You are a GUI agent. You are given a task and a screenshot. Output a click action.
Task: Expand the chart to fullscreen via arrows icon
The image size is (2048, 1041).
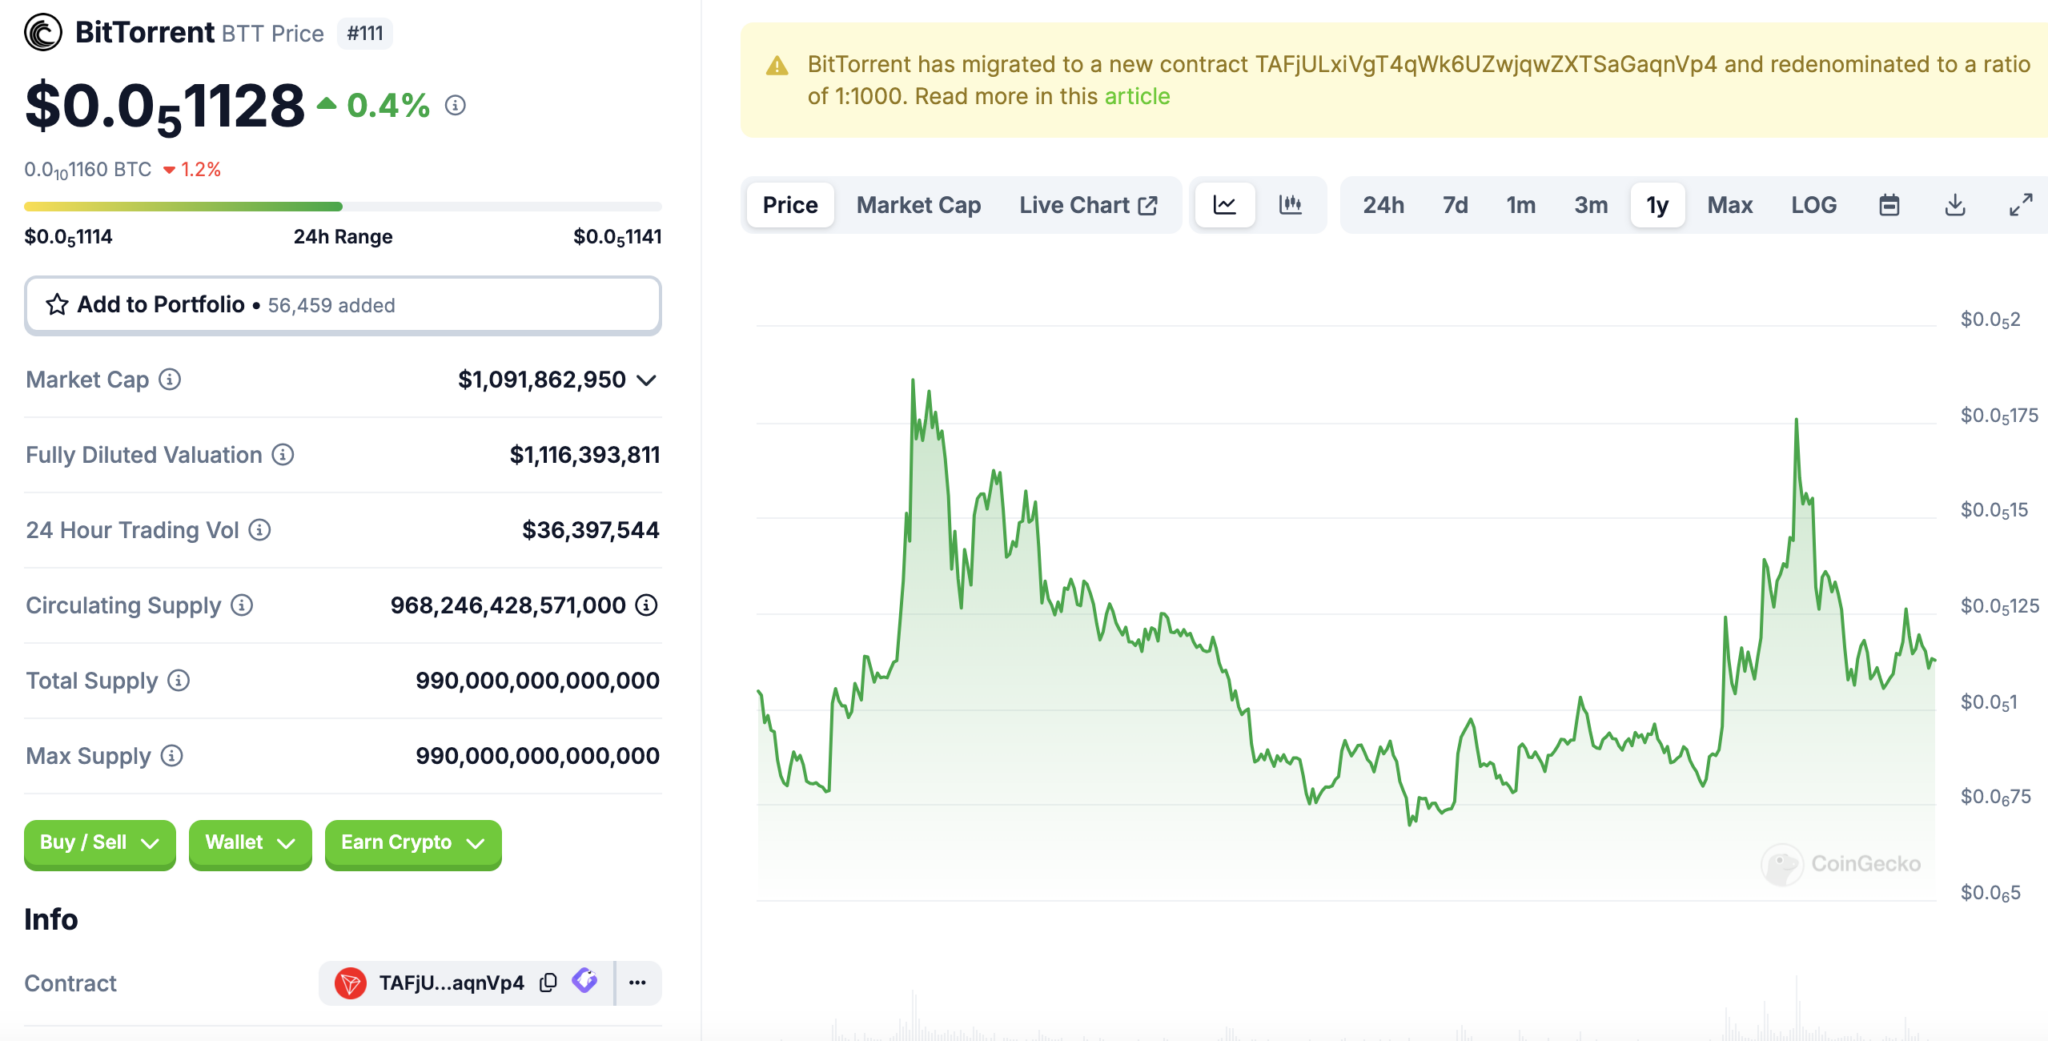tap(2021, 204)
